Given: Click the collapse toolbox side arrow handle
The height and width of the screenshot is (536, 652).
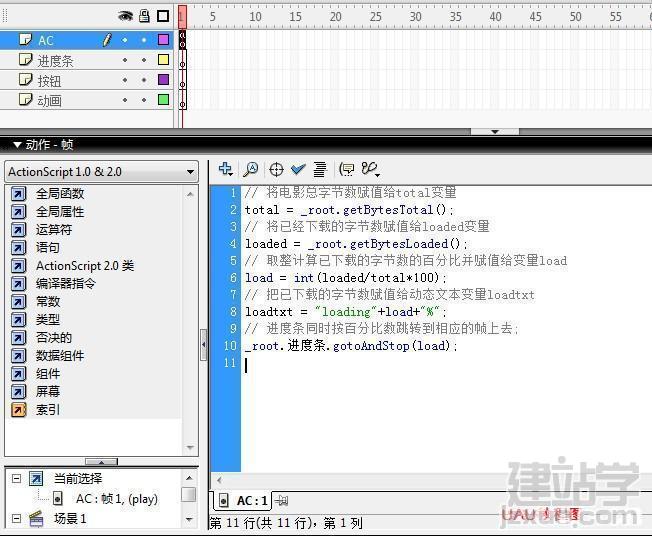Looking at the screenshot, I should click(203, 345).
